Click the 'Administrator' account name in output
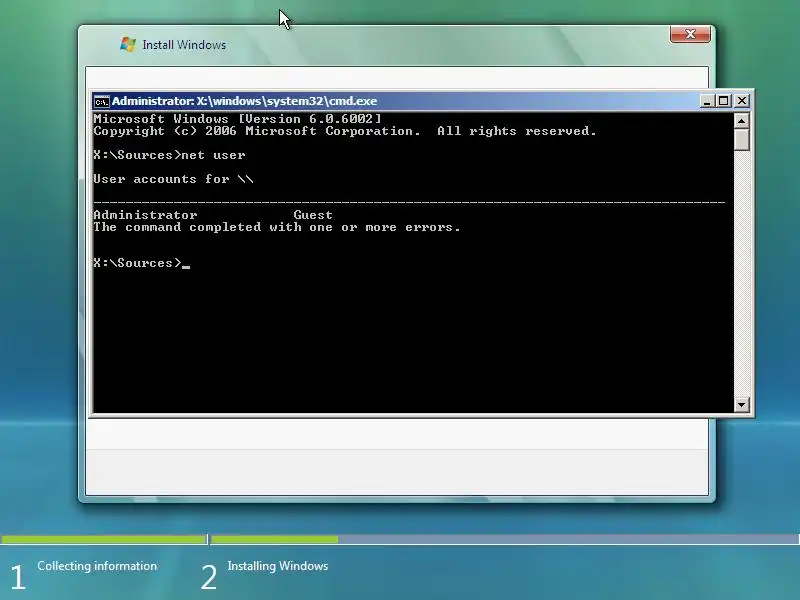This screenshot has height=600, width=800. click(x=145, y=215)
